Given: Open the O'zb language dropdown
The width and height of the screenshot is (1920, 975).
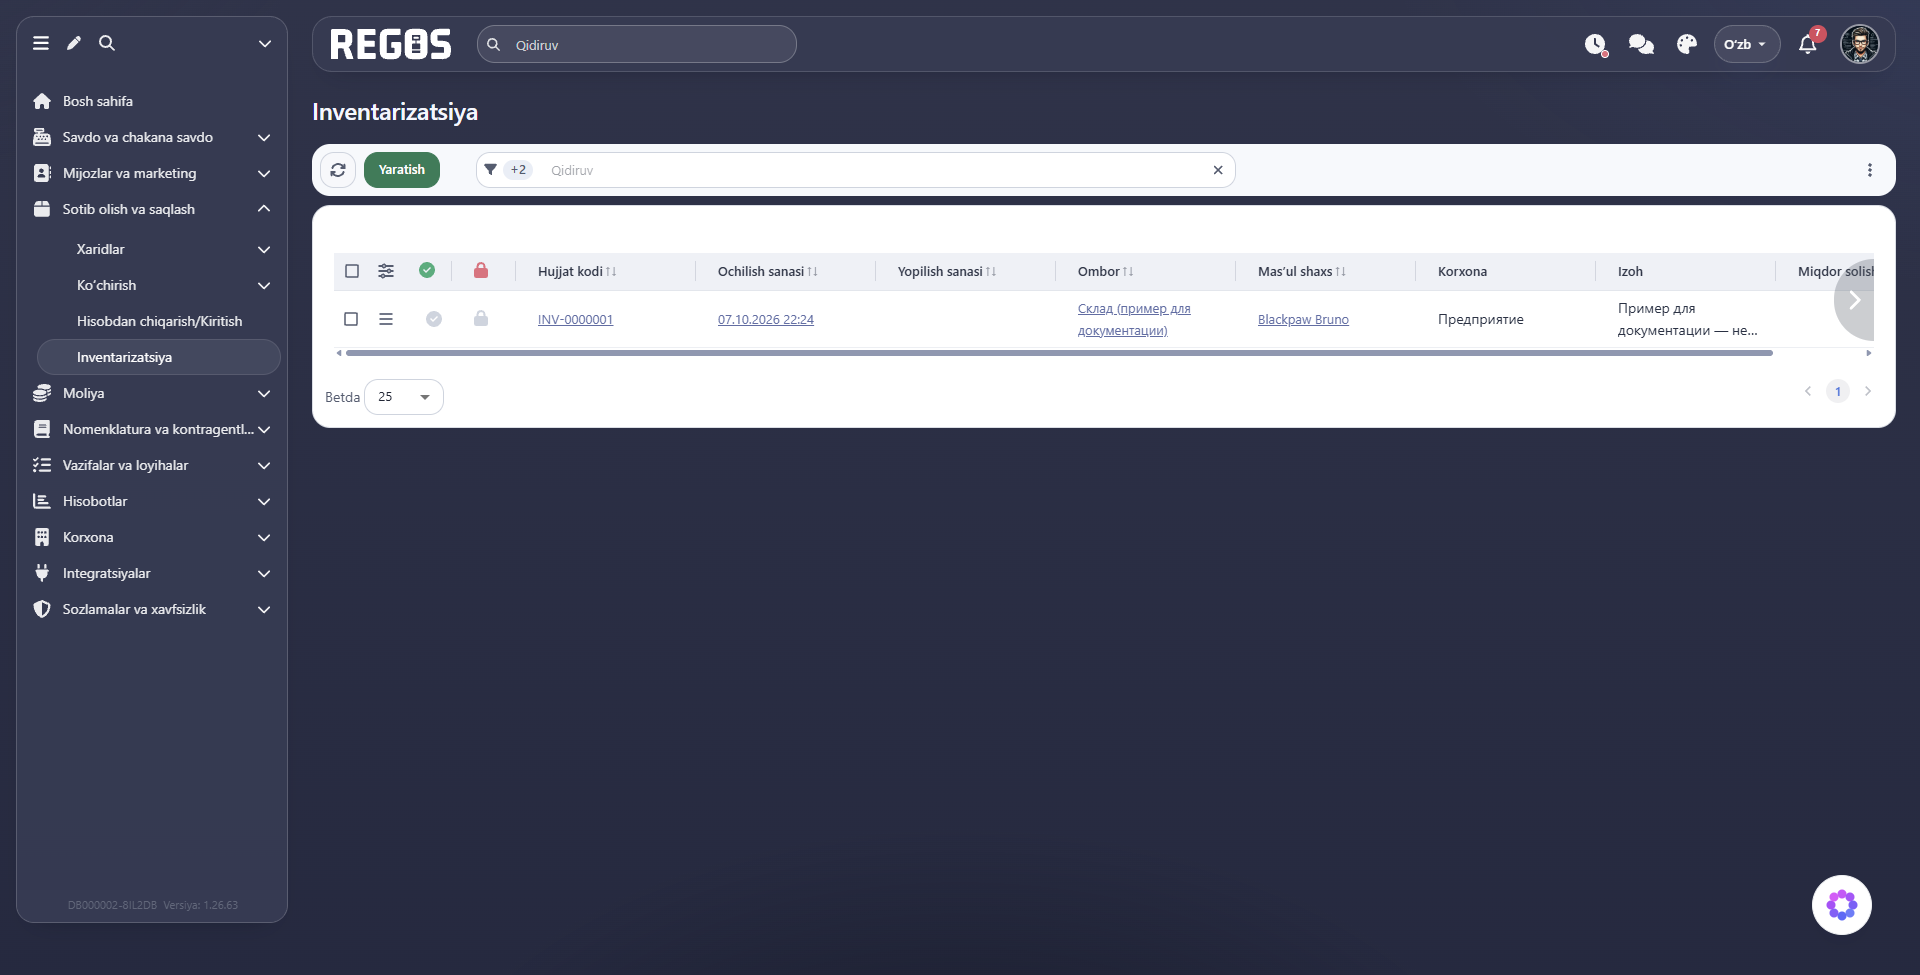Looking at the screenshot, I should coord(1746,45).
